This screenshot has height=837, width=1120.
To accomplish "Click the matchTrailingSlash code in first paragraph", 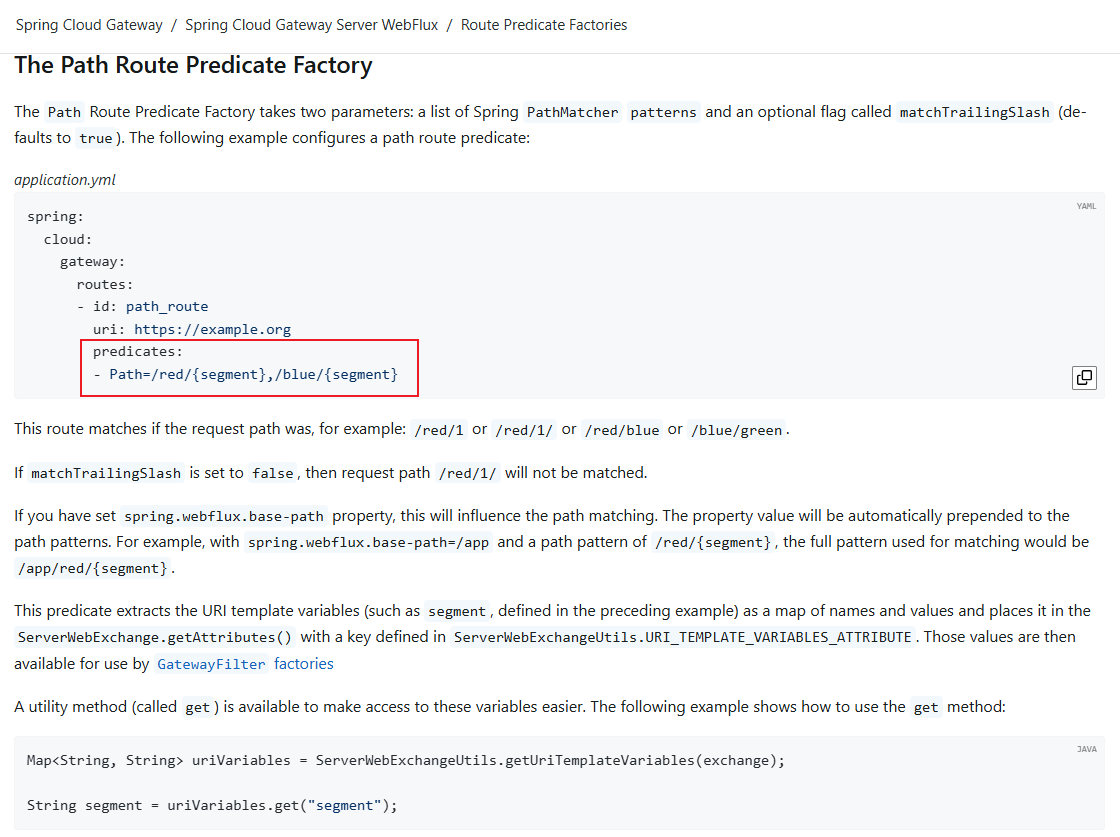I will pos(974,112).
